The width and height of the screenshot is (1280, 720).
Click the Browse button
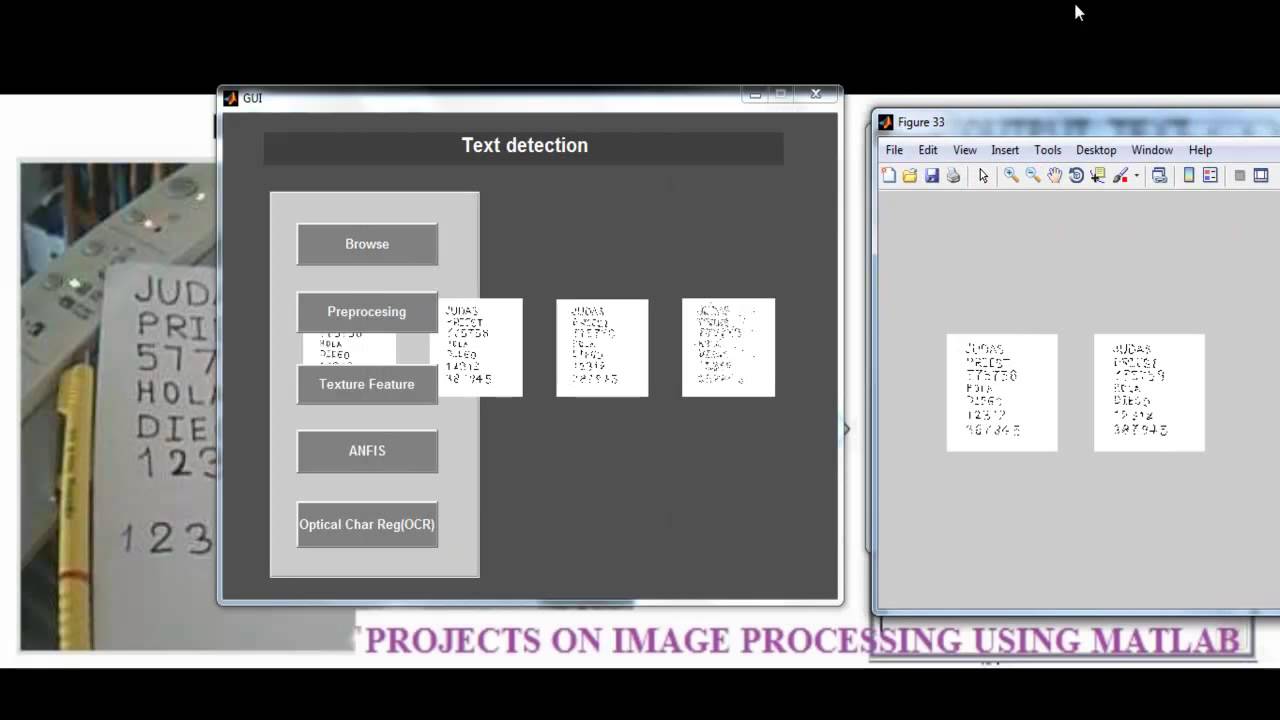367,244
